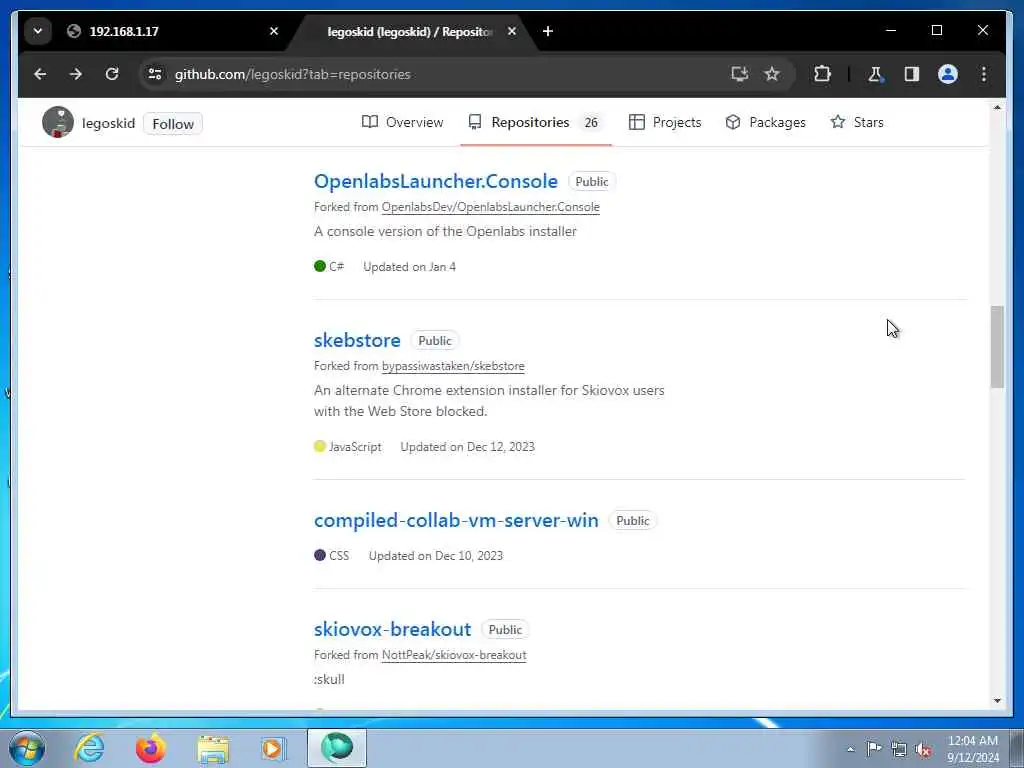Follow the legoskid user
Image resolution: width=1024 pixels, height=768 pixels.
[173, 123]
